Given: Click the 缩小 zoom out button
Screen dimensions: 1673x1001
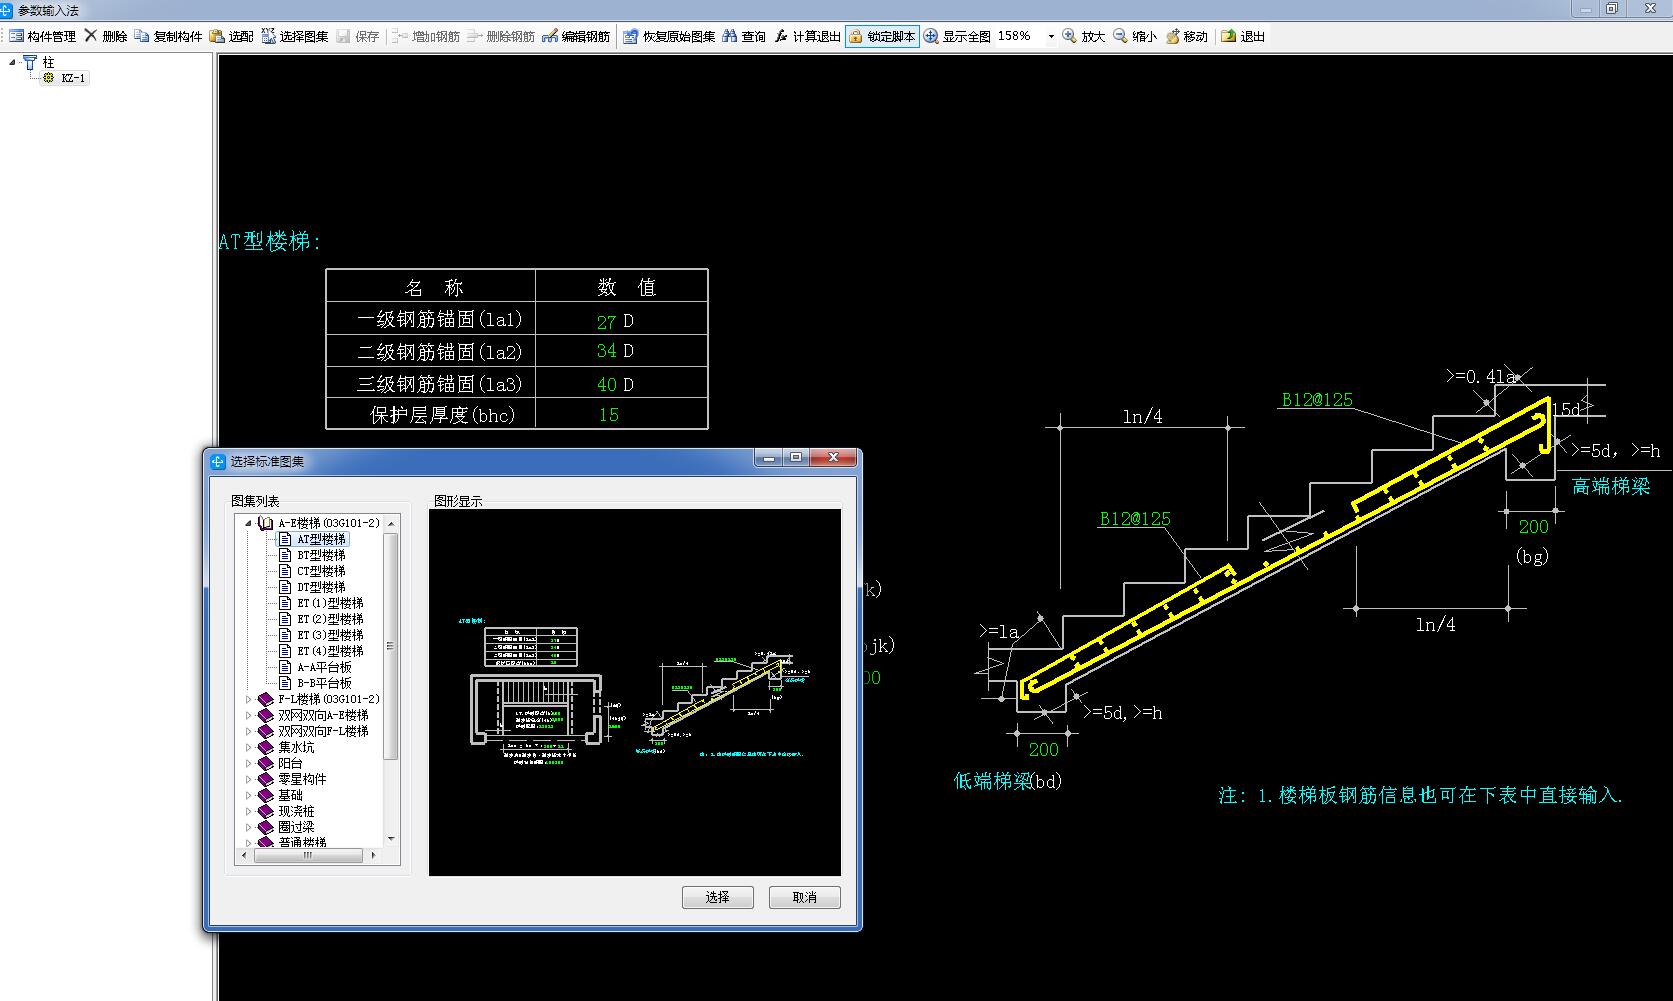Looking at the screenshot, I should tap(1135, 36).
